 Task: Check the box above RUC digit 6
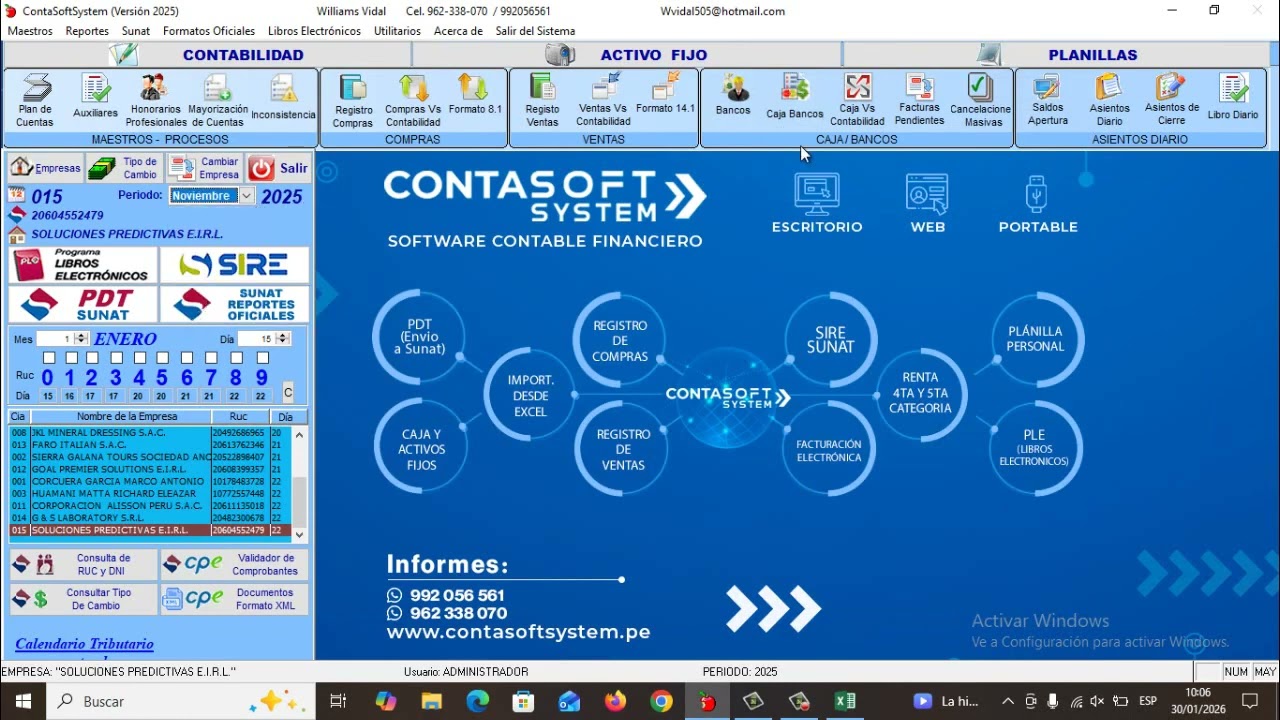click(187, 358)
